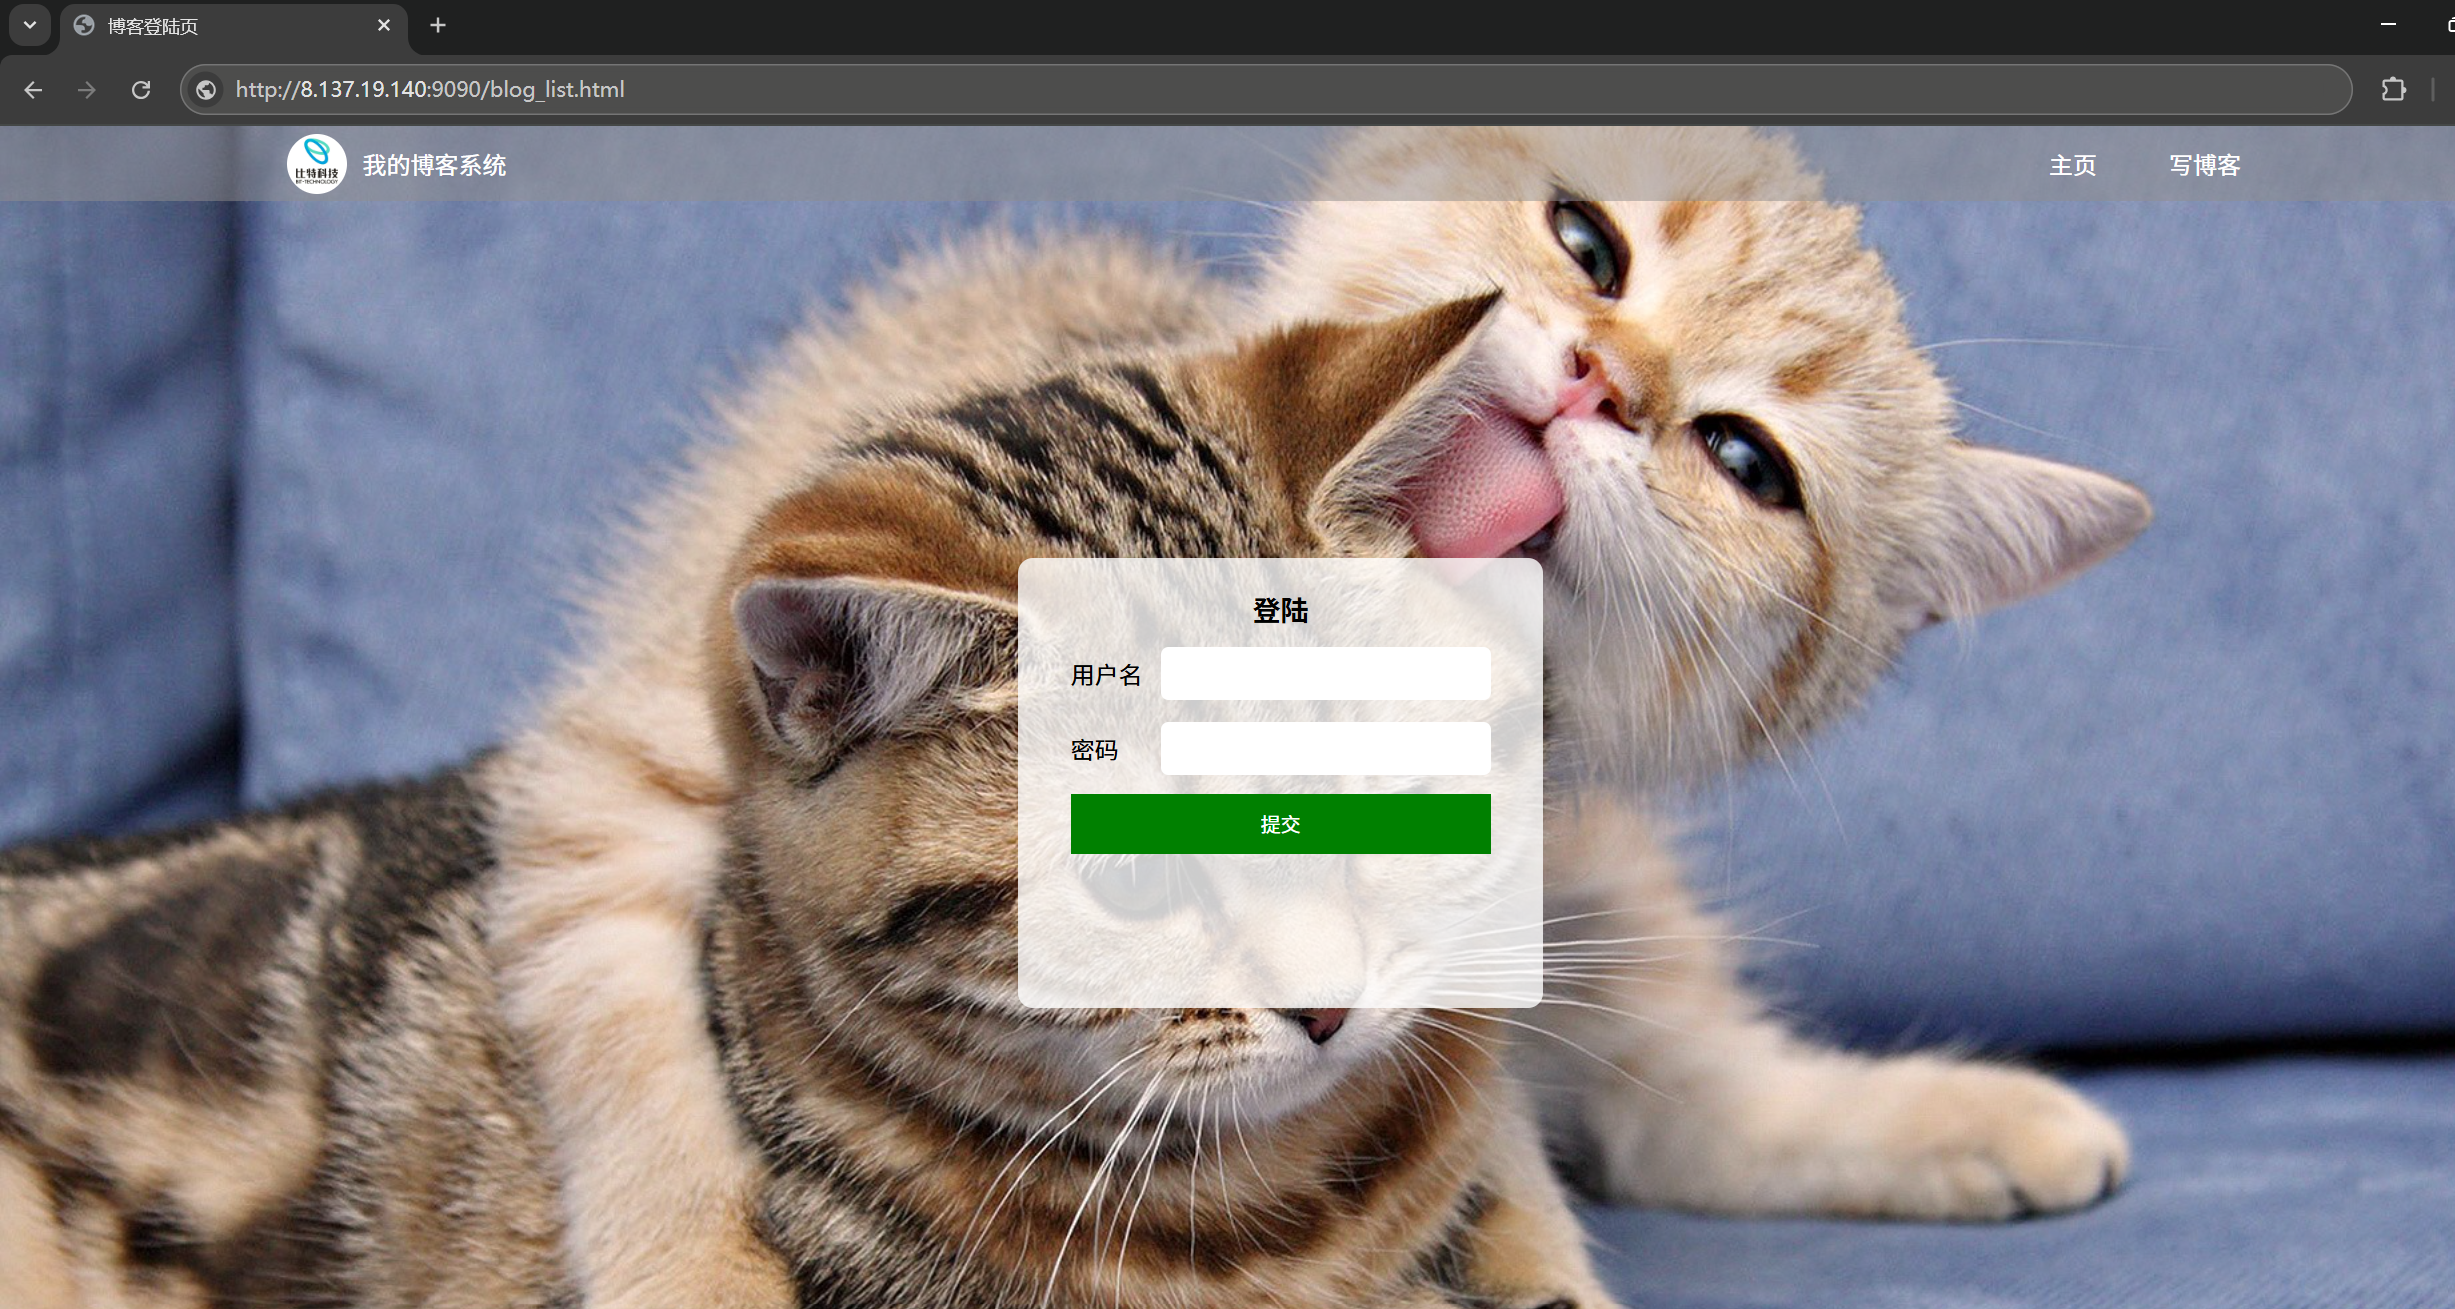The image size is (2455, 1309).
Task: Click the globe favicon on the tab
Action: point(85,26)
